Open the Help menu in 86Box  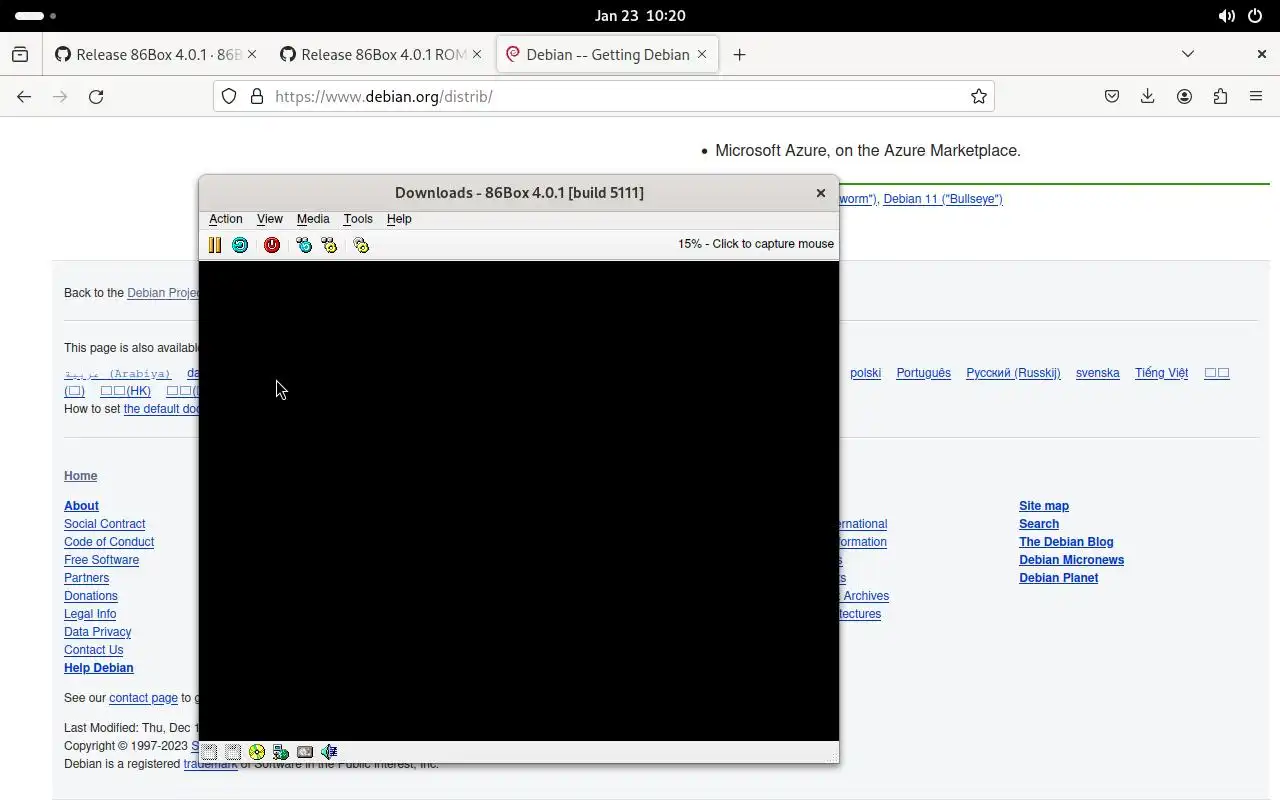[399, 219]
